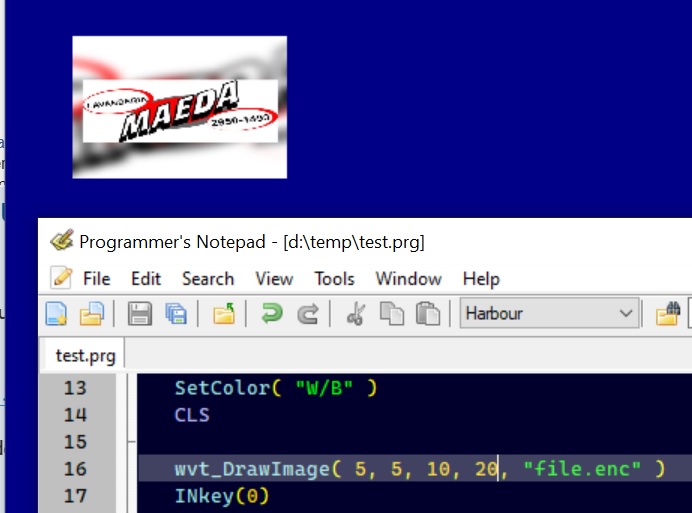Redo with the grey arrow icon
The width and height of the screenshot is (692, 513).
308,313
